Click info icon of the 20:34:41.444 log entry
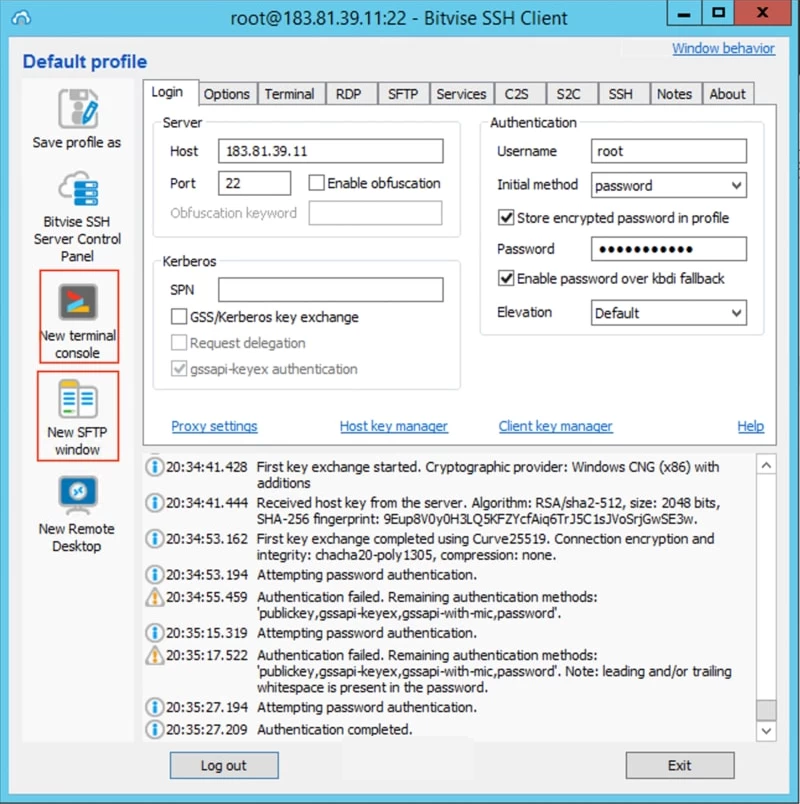 pyautogui.click(x=154, y=503)
